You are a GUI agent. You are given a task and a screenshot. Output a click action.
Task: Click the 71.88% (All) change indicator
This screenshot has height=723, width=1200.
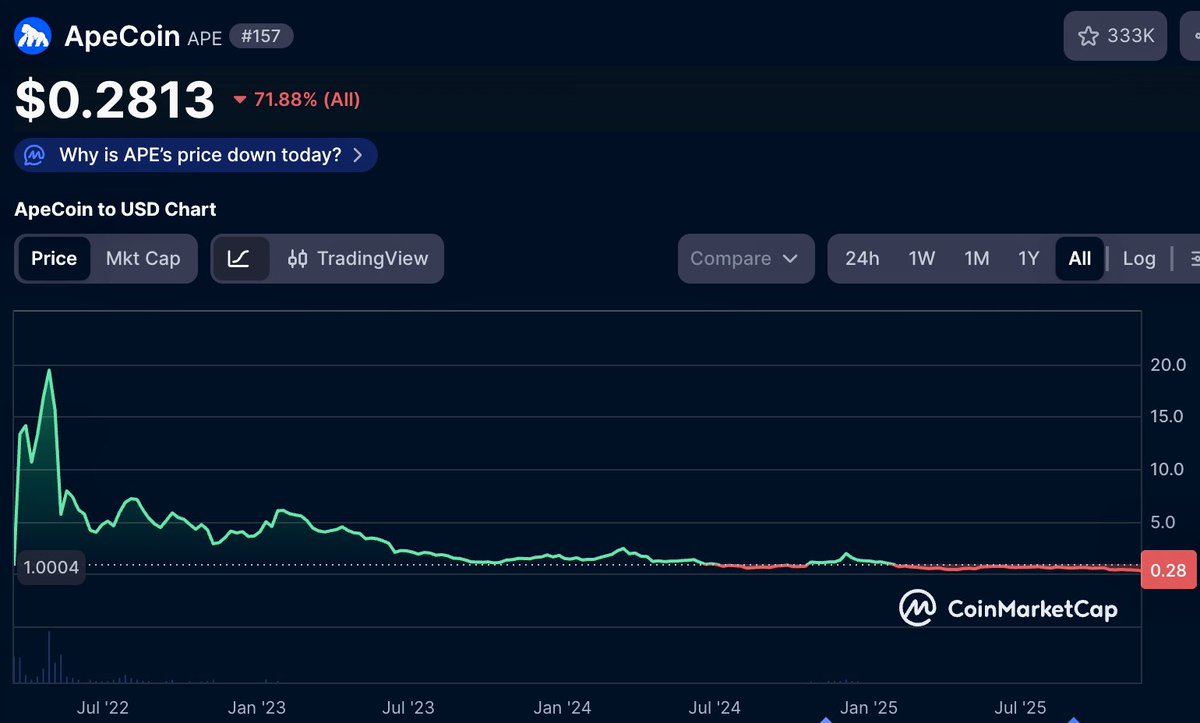coord(296,99)
